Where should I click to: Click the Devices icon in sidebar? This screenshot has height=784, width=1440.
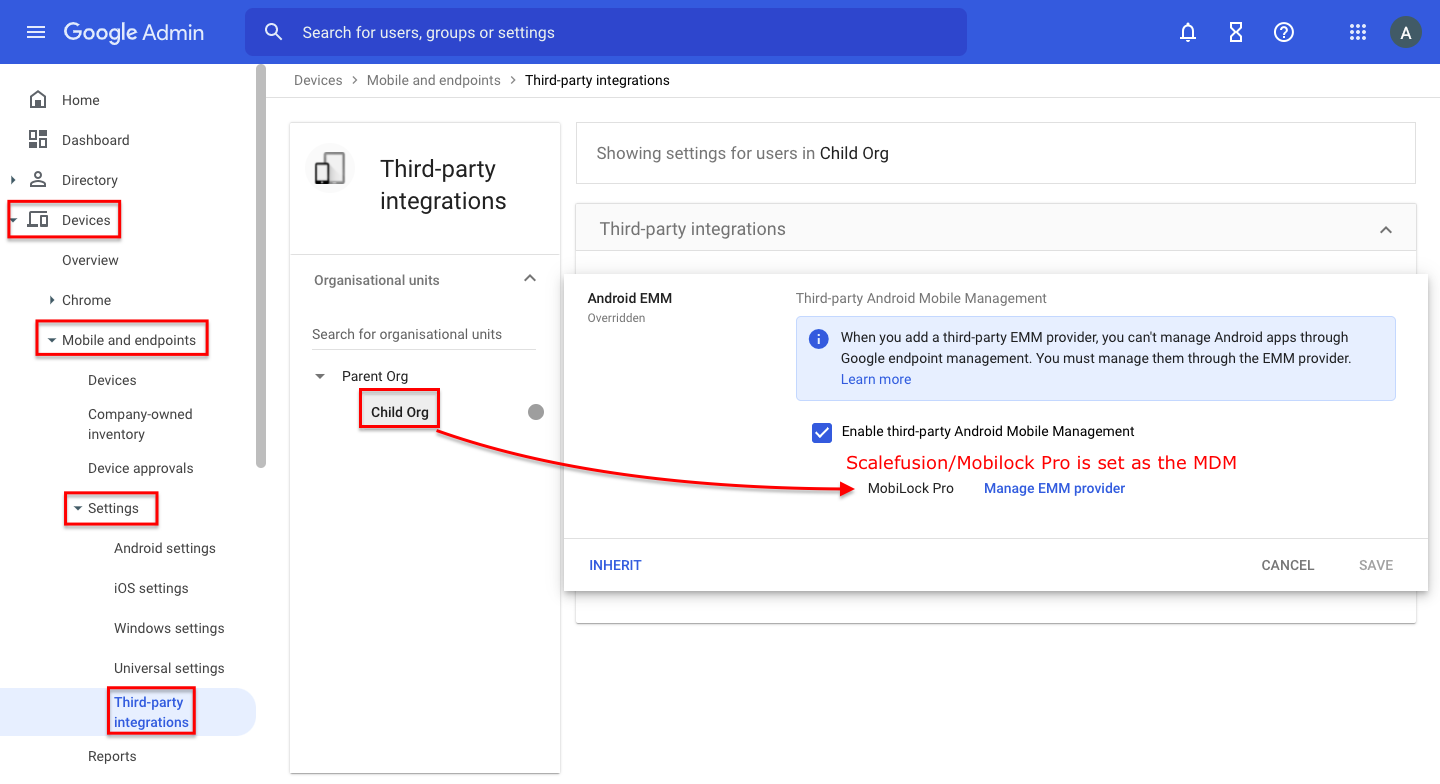coord(38,219)
